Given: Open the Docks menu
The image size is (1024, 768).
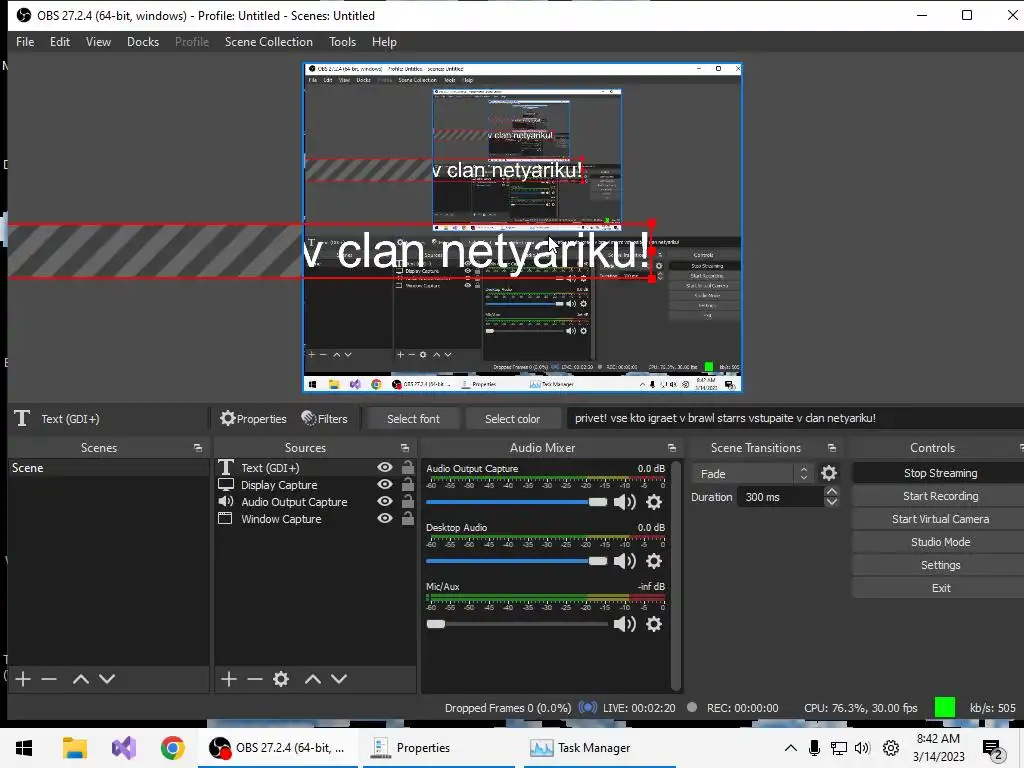Looking at the screenshot, I should (143, 42).
